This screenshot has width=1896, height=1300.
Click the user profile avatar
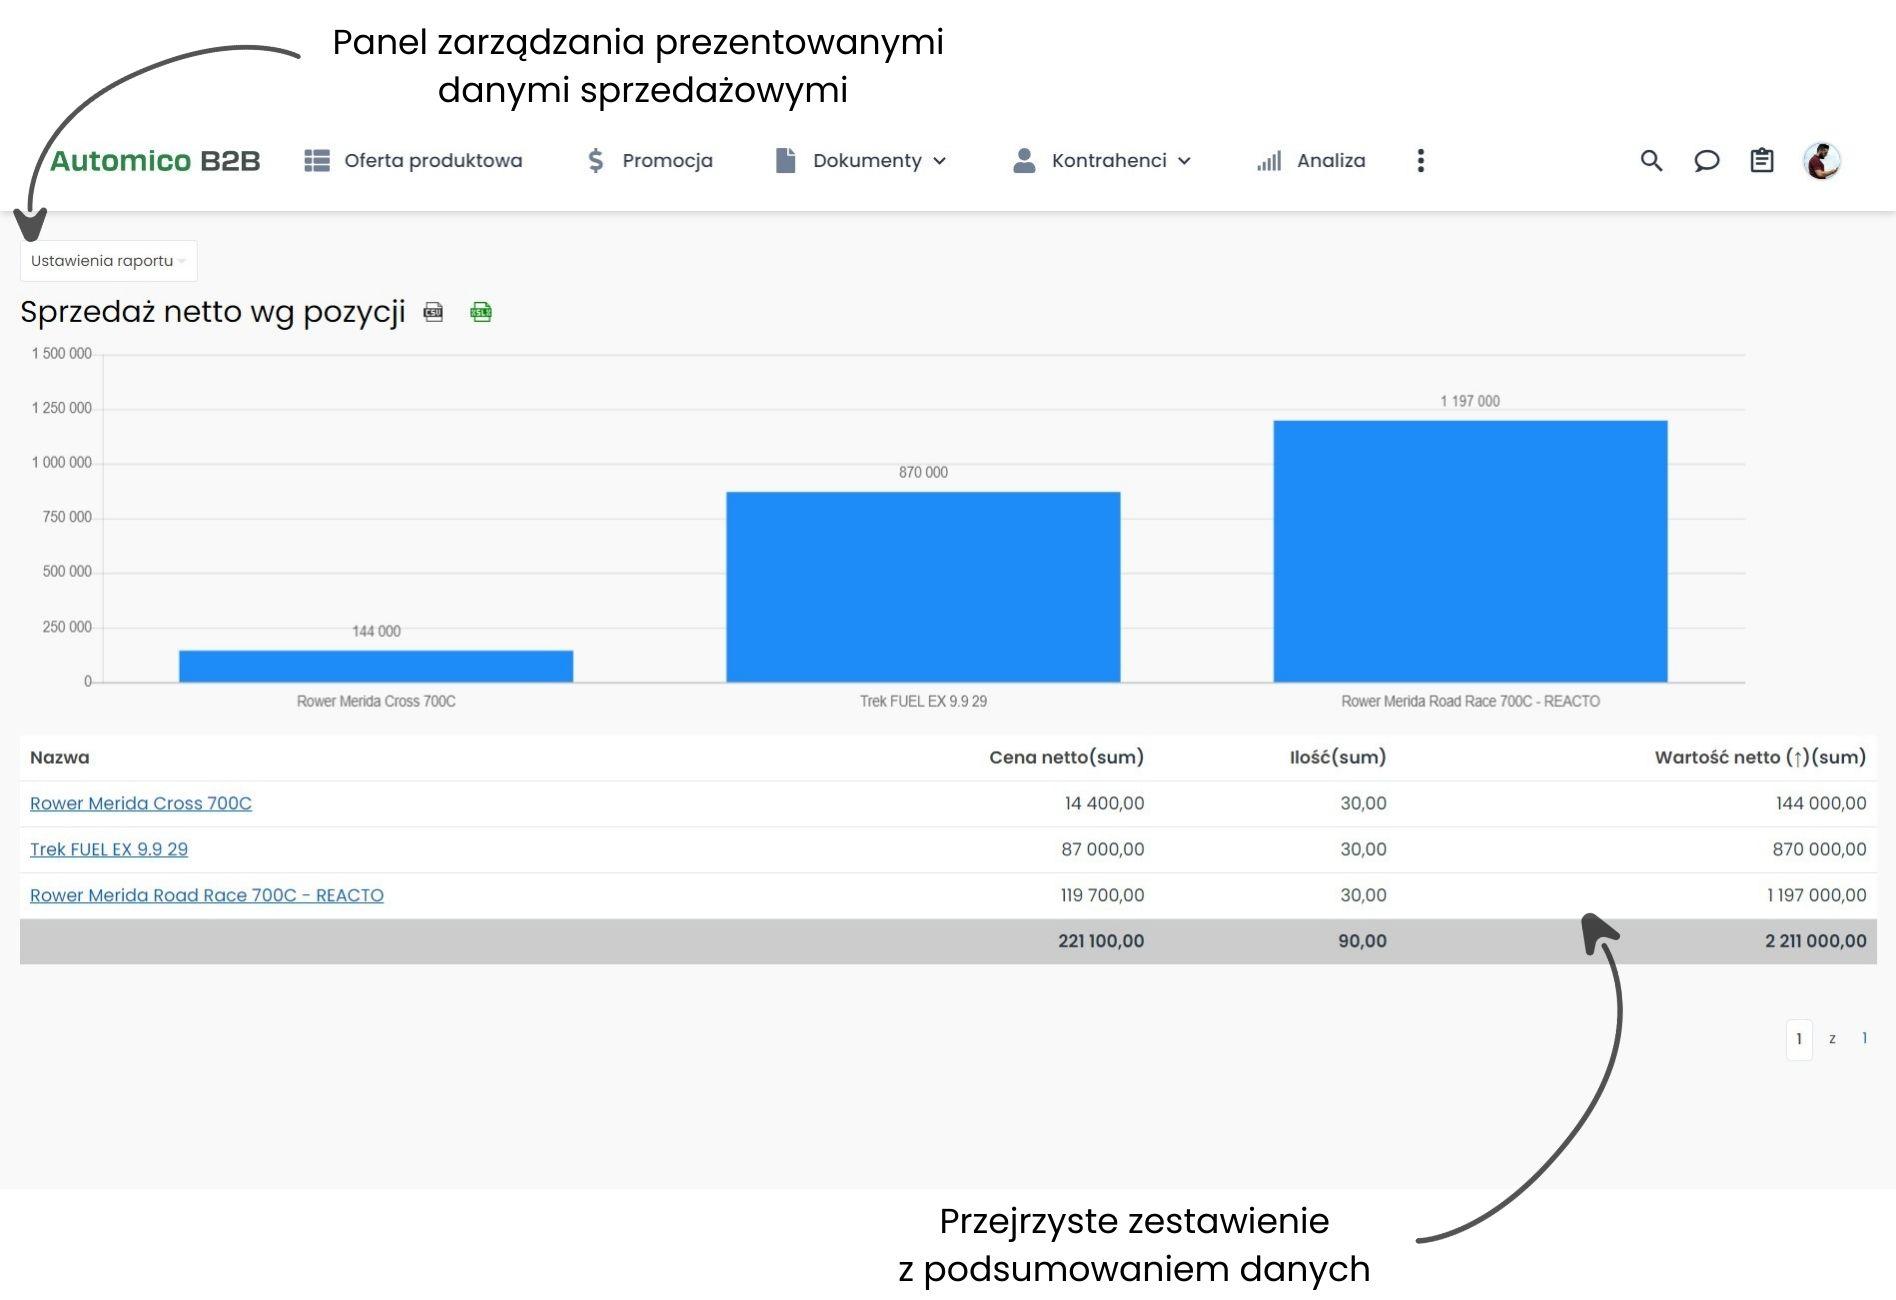pos(1821,161)
